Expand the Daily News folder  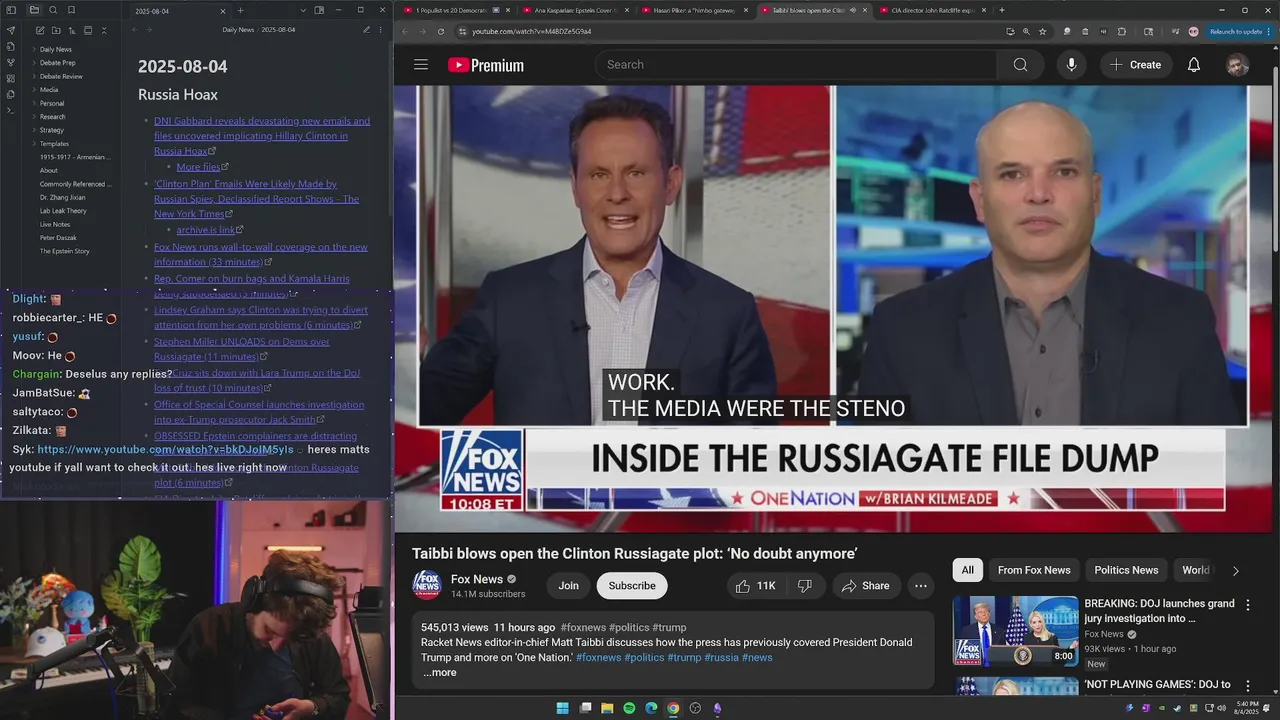[x=55, y=49]
